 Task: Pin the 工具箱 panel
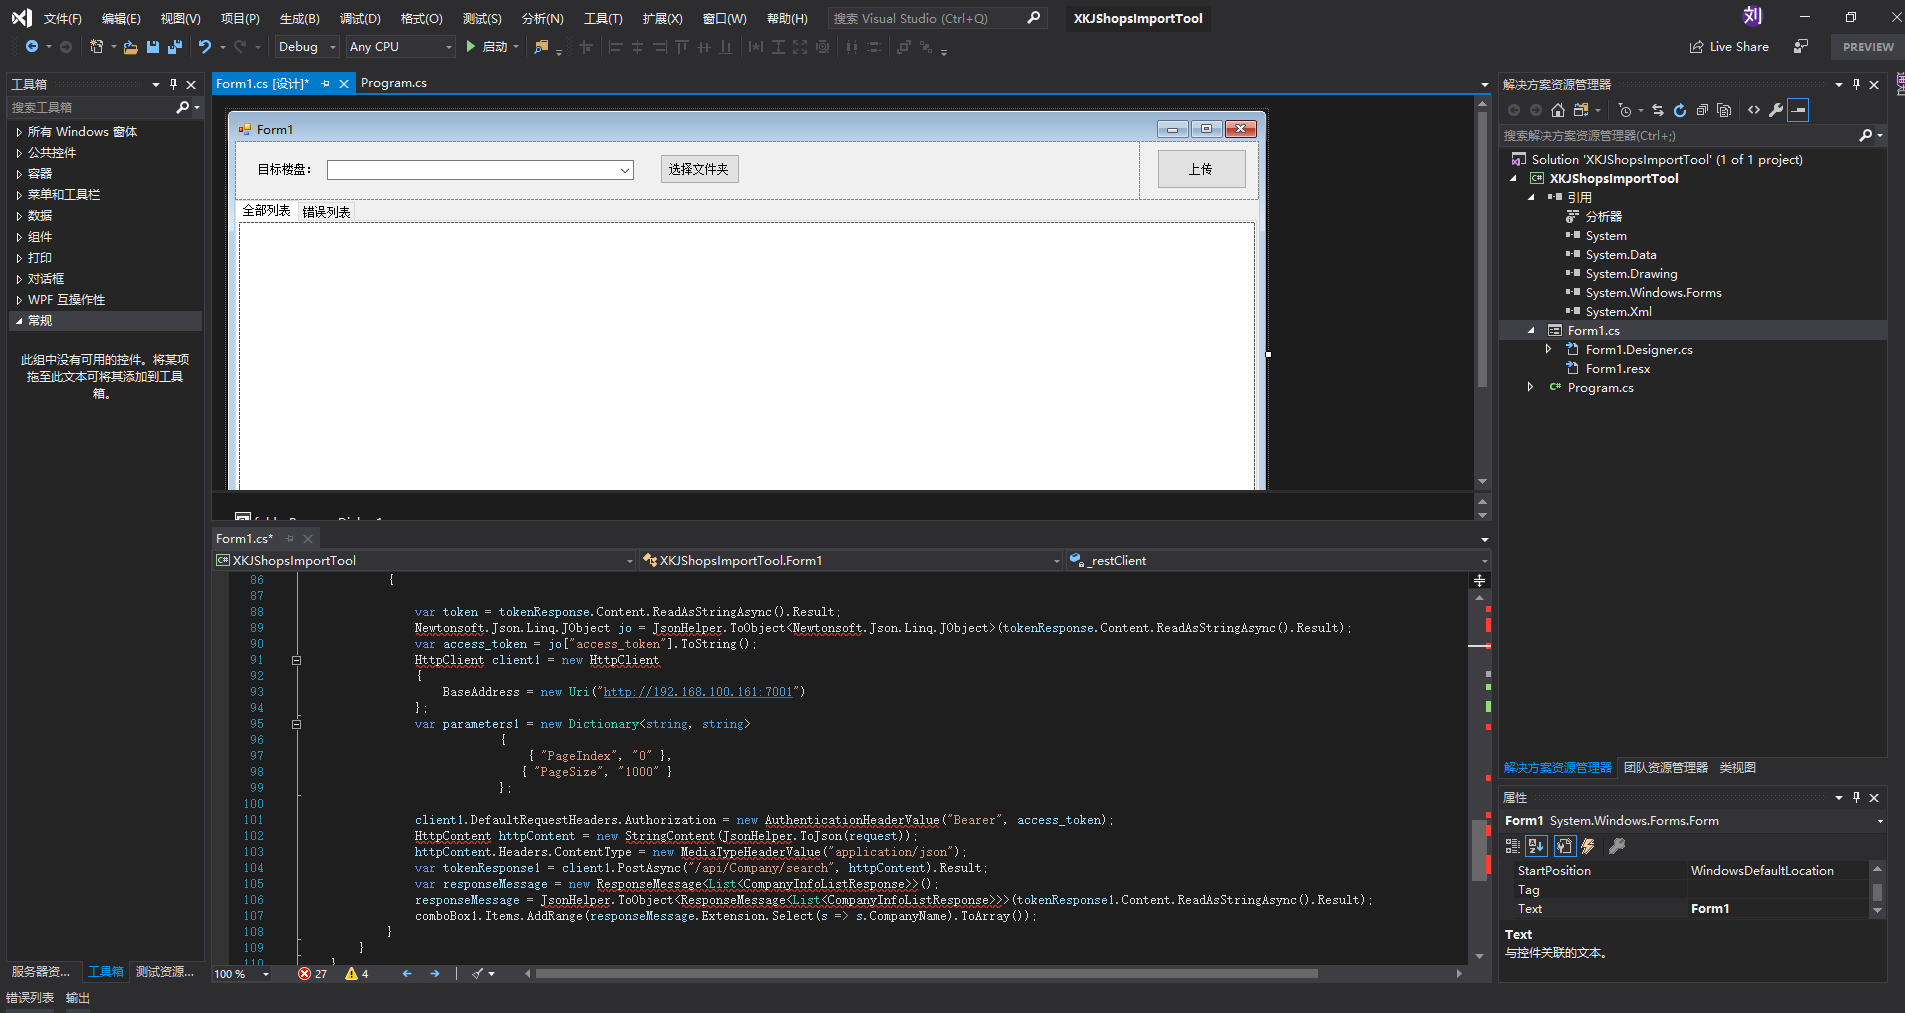174,84
